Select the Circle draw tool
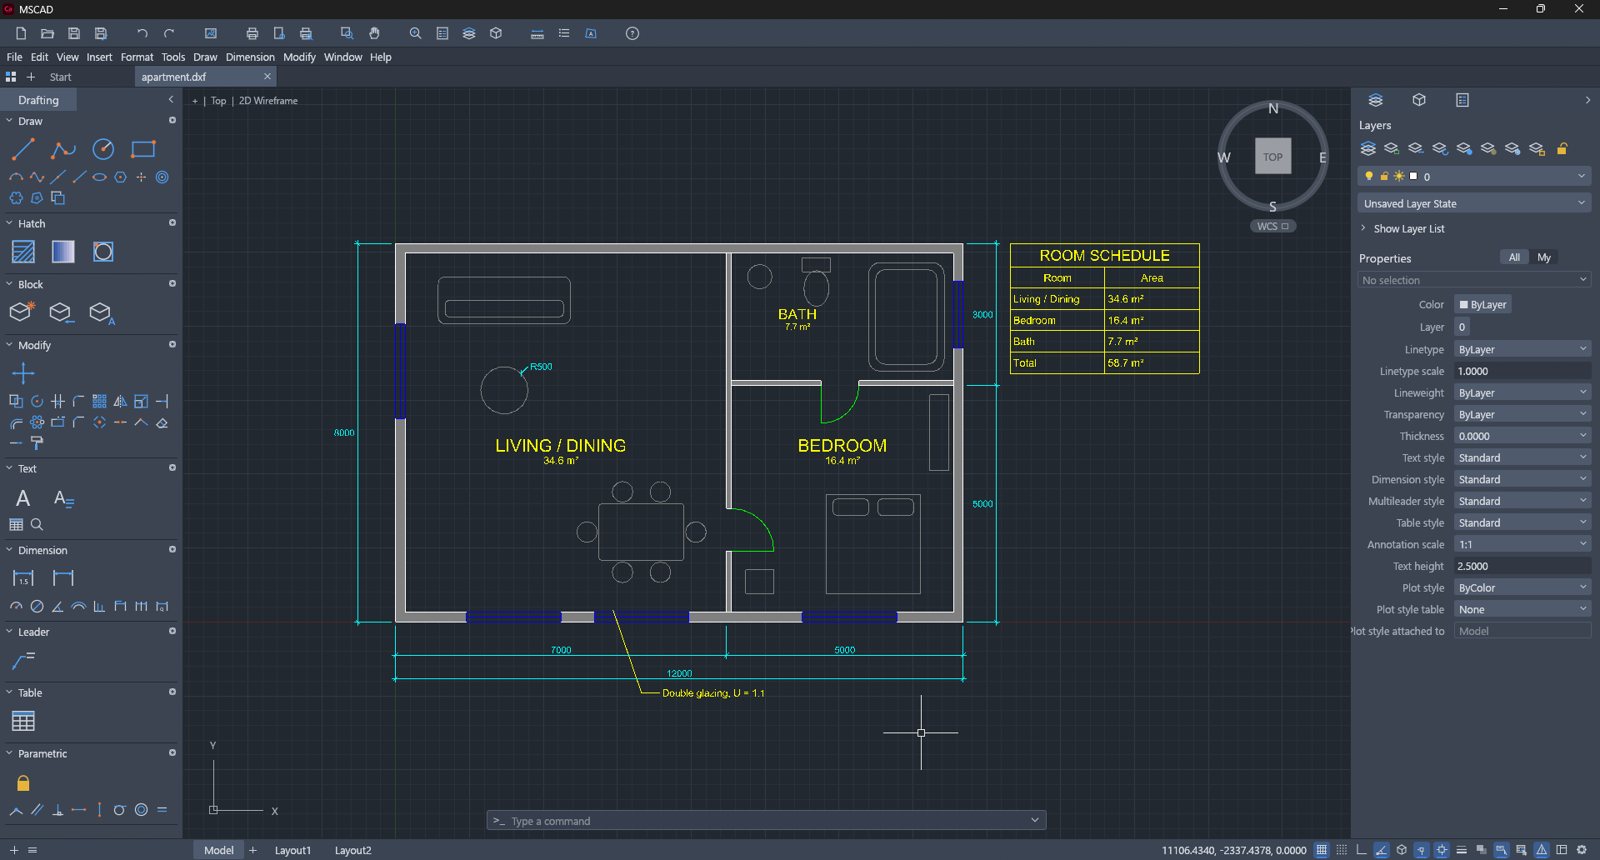 point(103,150)
